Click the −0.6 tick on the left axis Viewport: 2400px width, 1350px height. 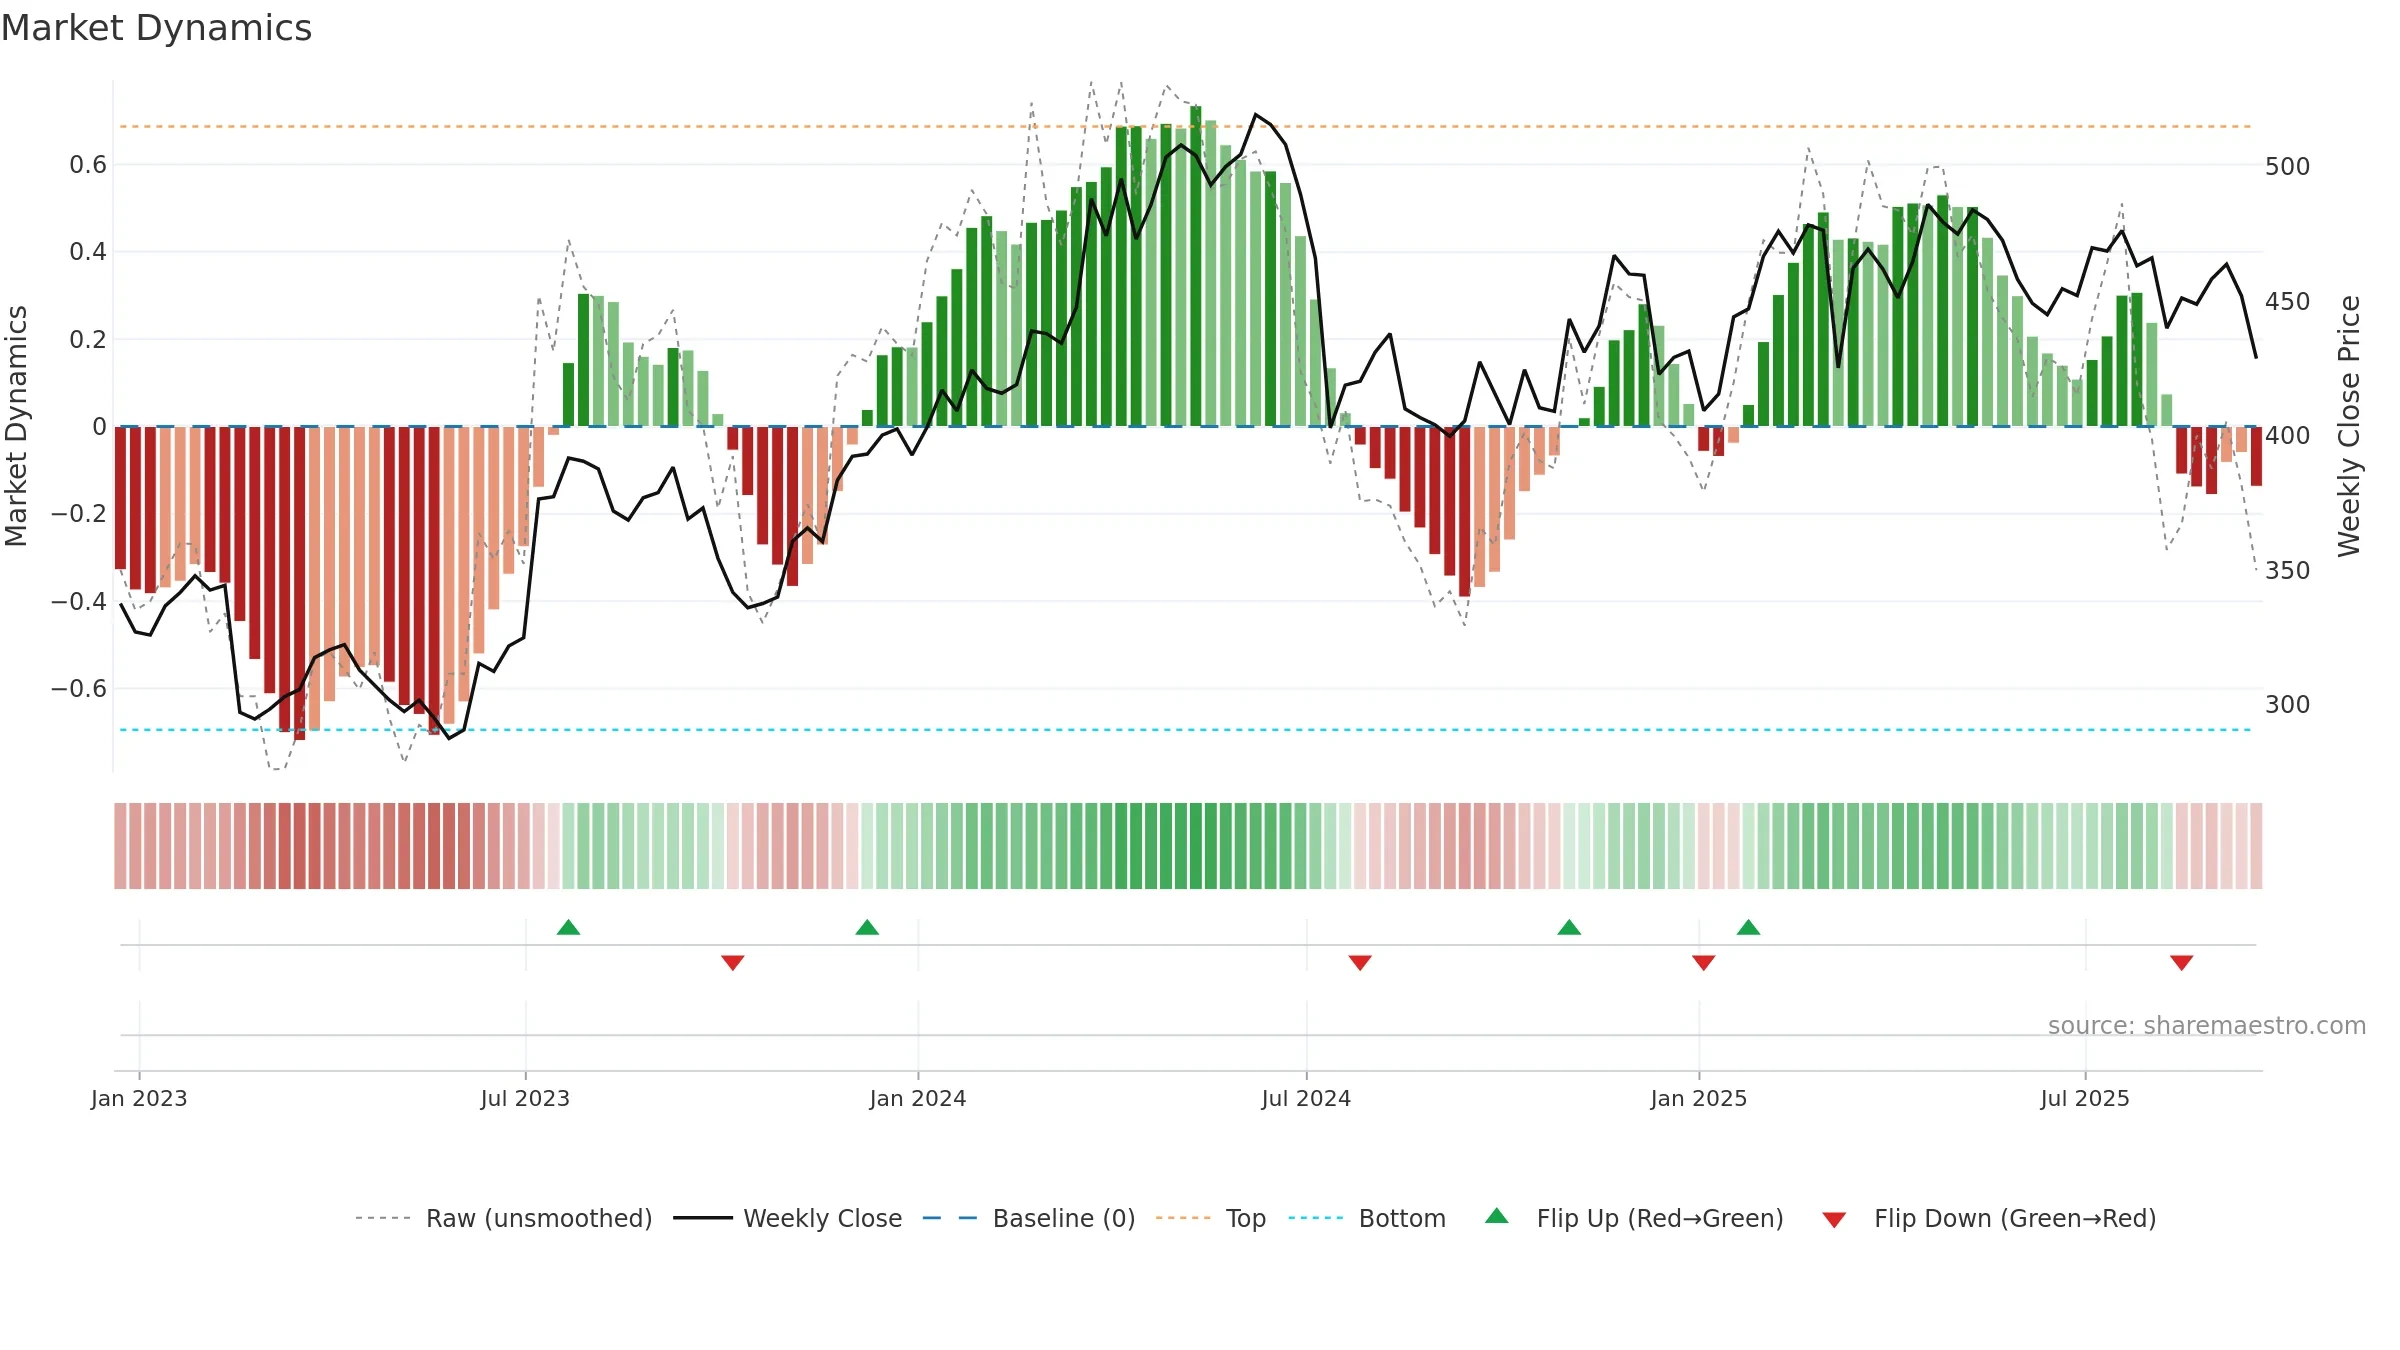[79, 688]
